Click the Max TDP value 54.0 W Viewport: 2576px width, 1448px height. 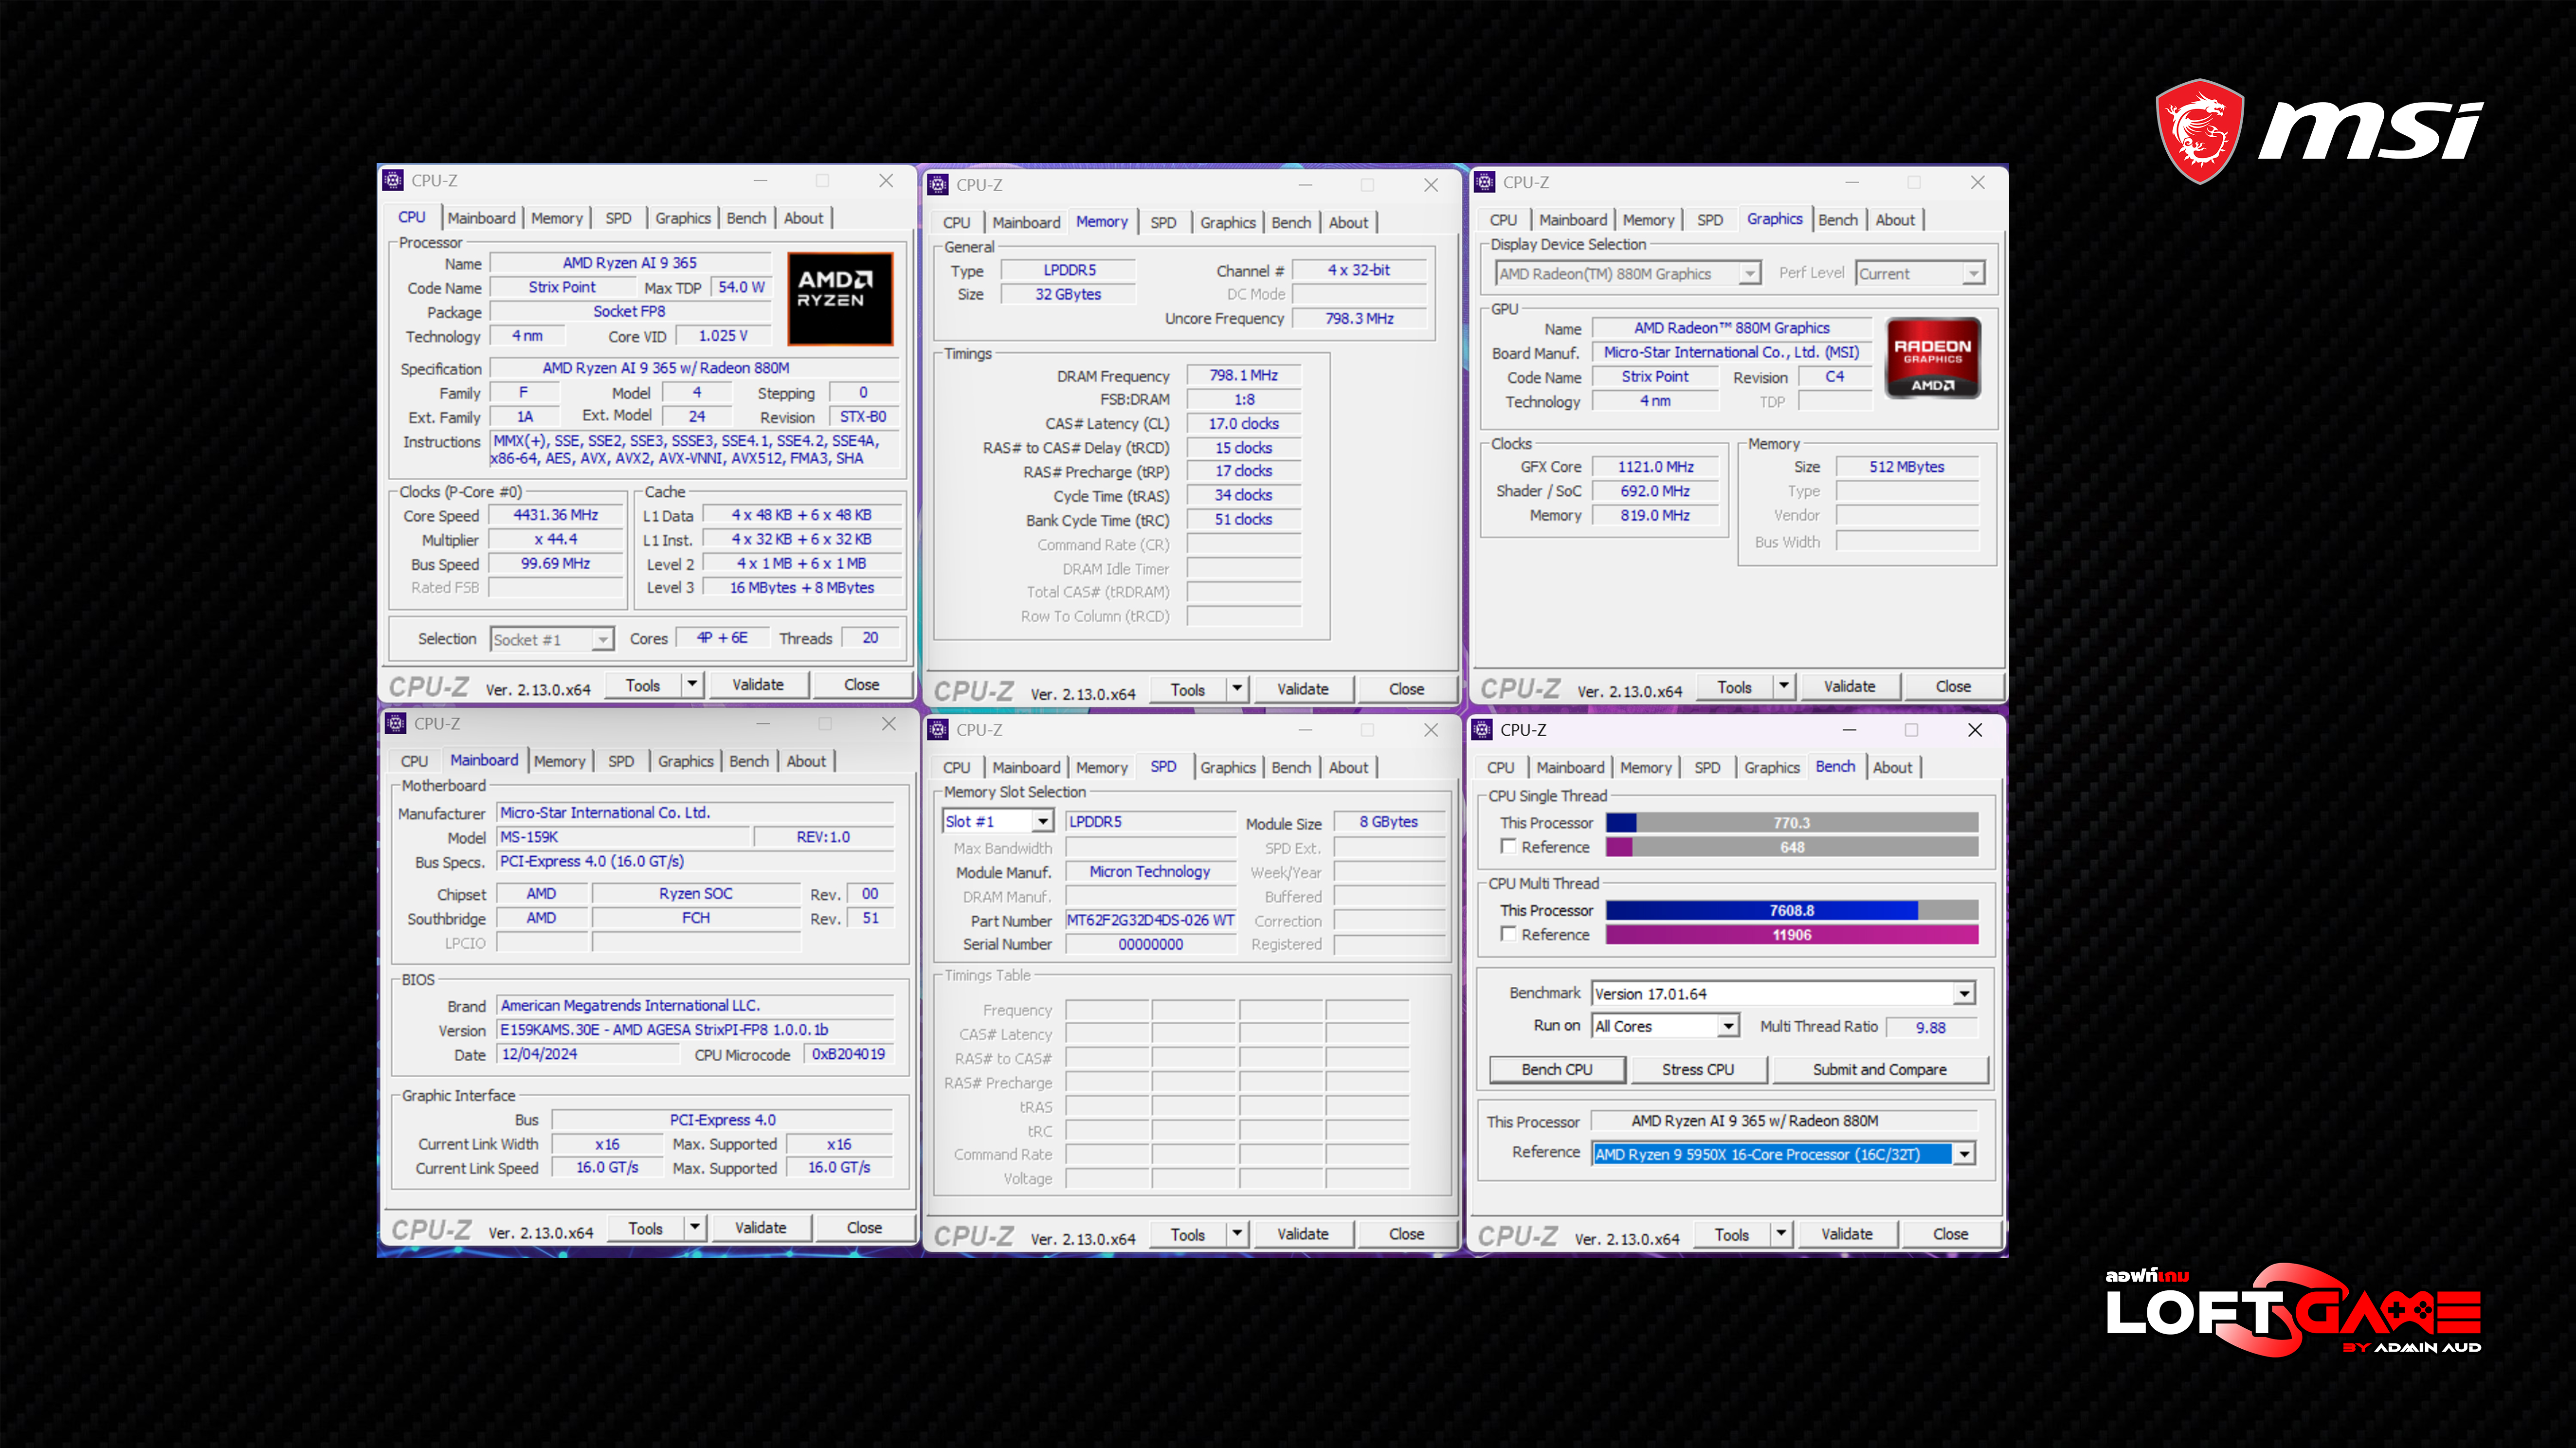point(741,288)
